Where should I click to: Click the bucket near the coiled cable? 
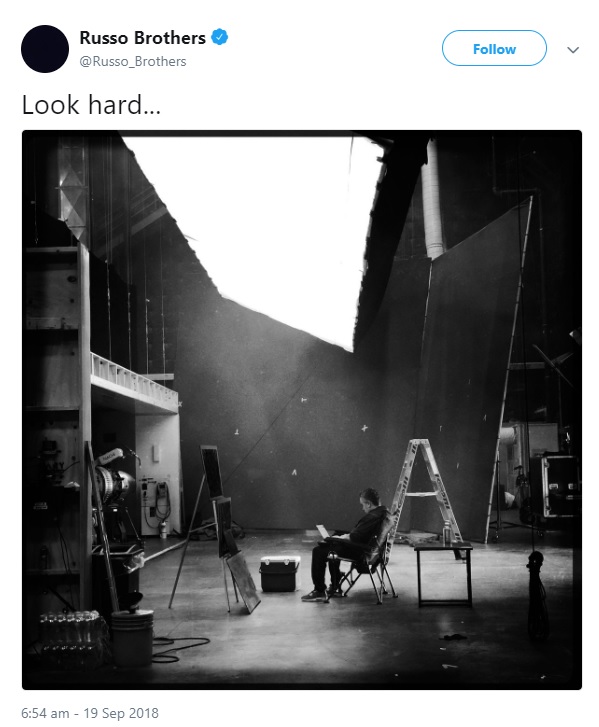132,637
